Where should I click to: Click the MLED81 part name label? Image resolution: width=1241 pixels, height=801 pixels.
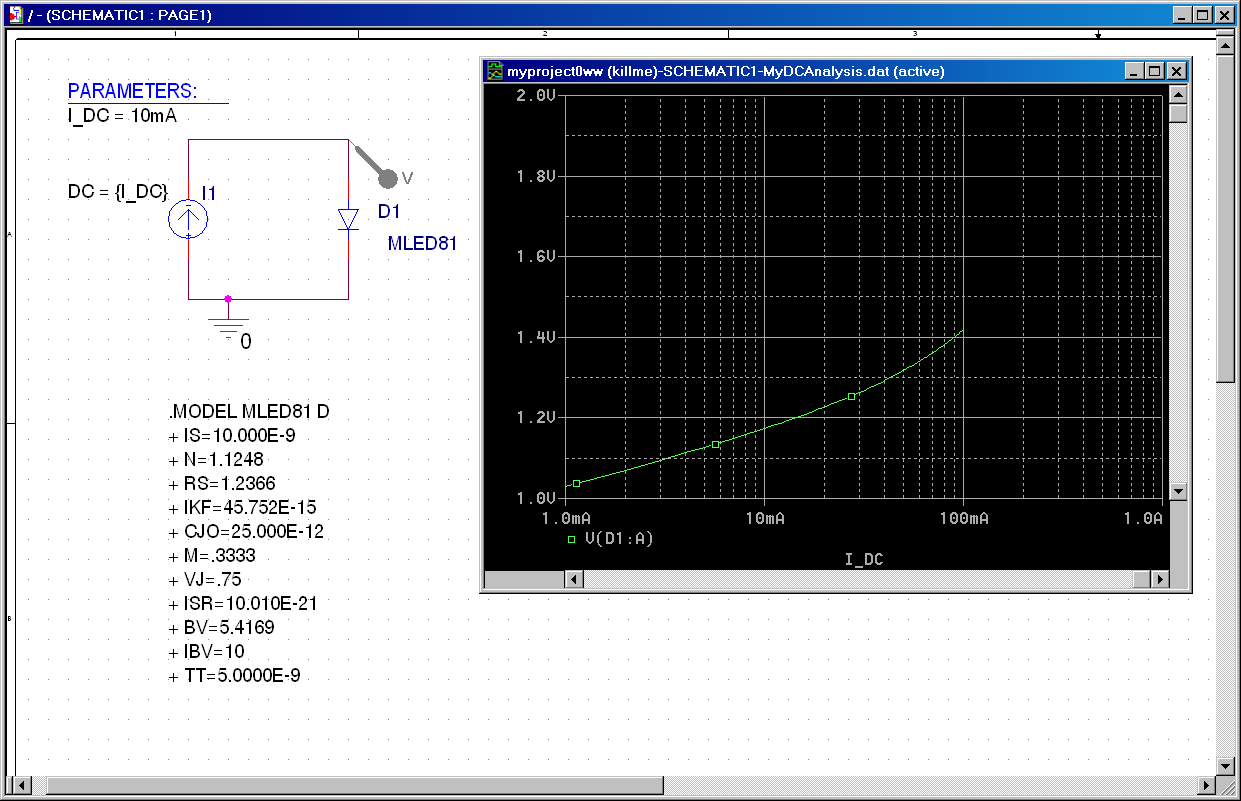tap(422, 244)
